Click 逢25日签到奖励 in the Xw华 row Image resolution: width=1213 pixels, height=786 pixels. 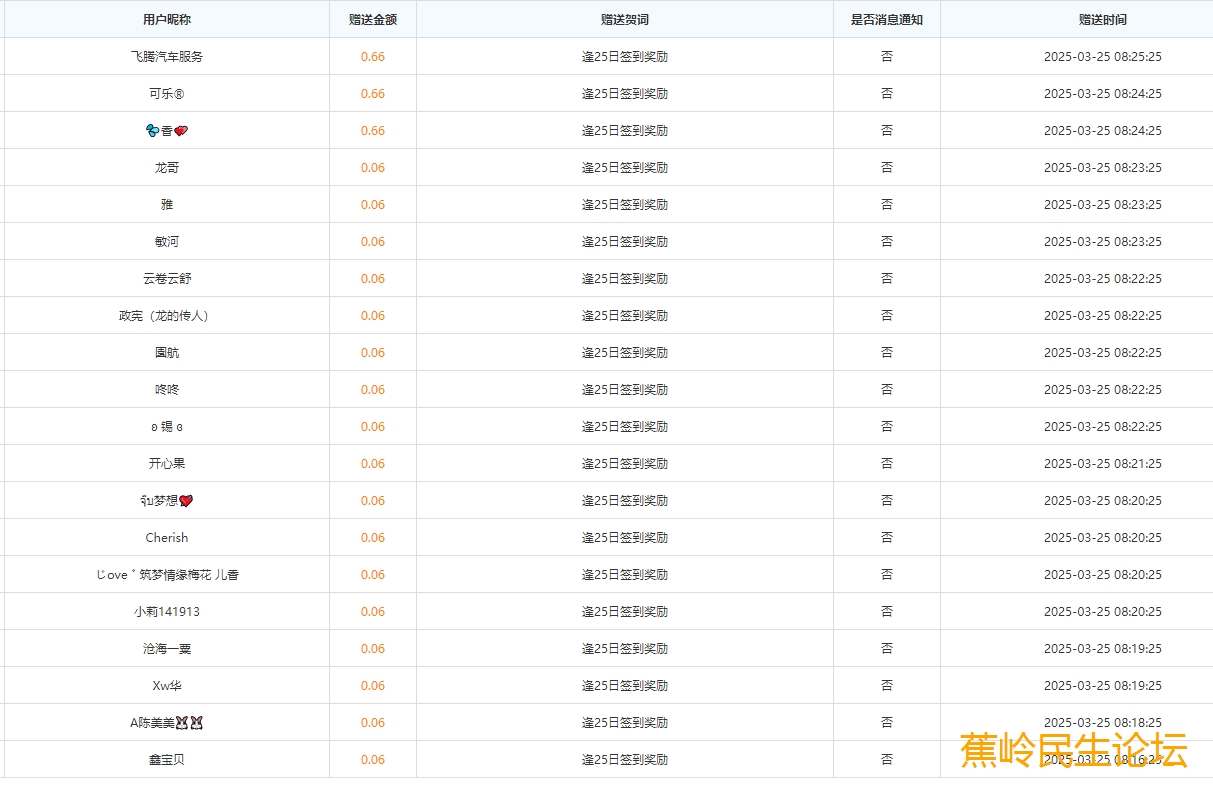[625, 686]
